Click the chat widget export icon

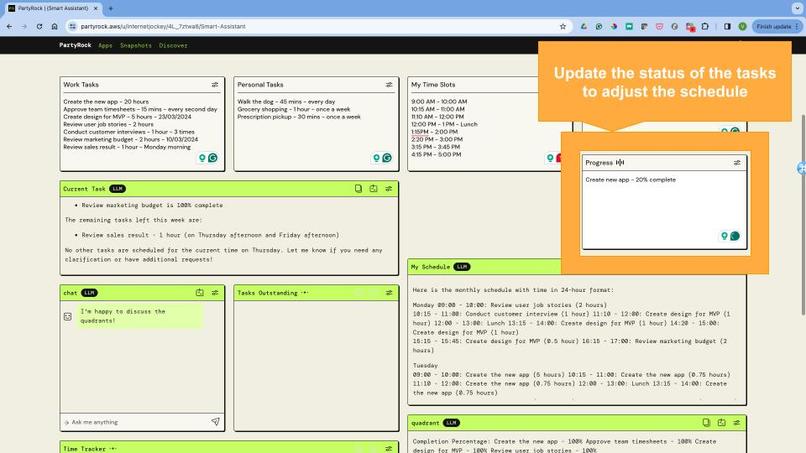click(199, 293)
